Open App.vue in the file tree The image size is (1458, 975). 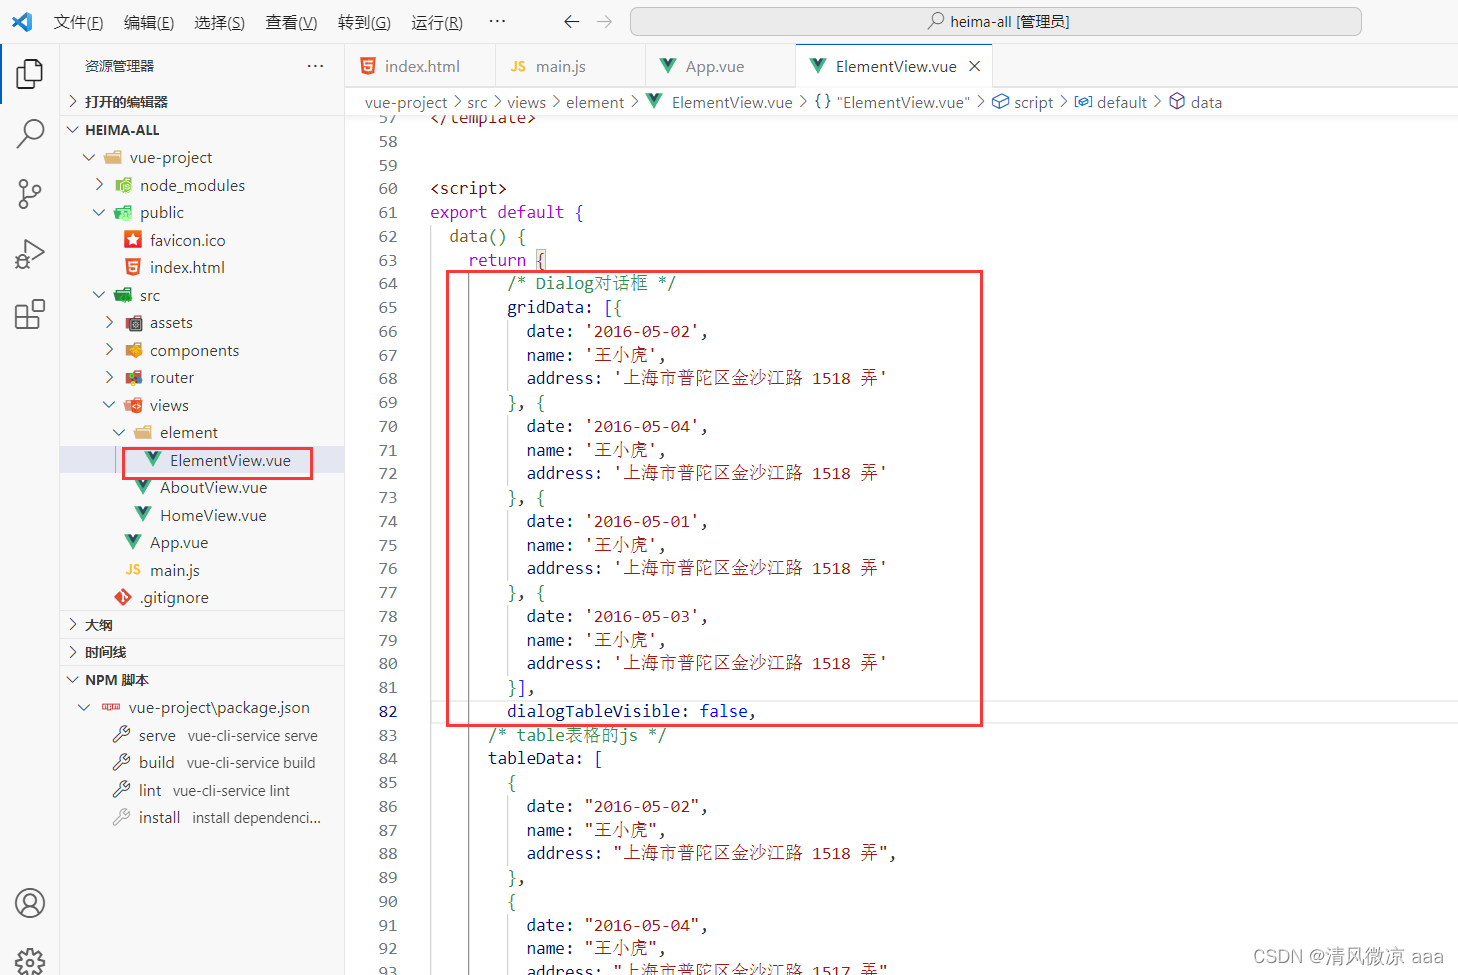tap(179, 542)
